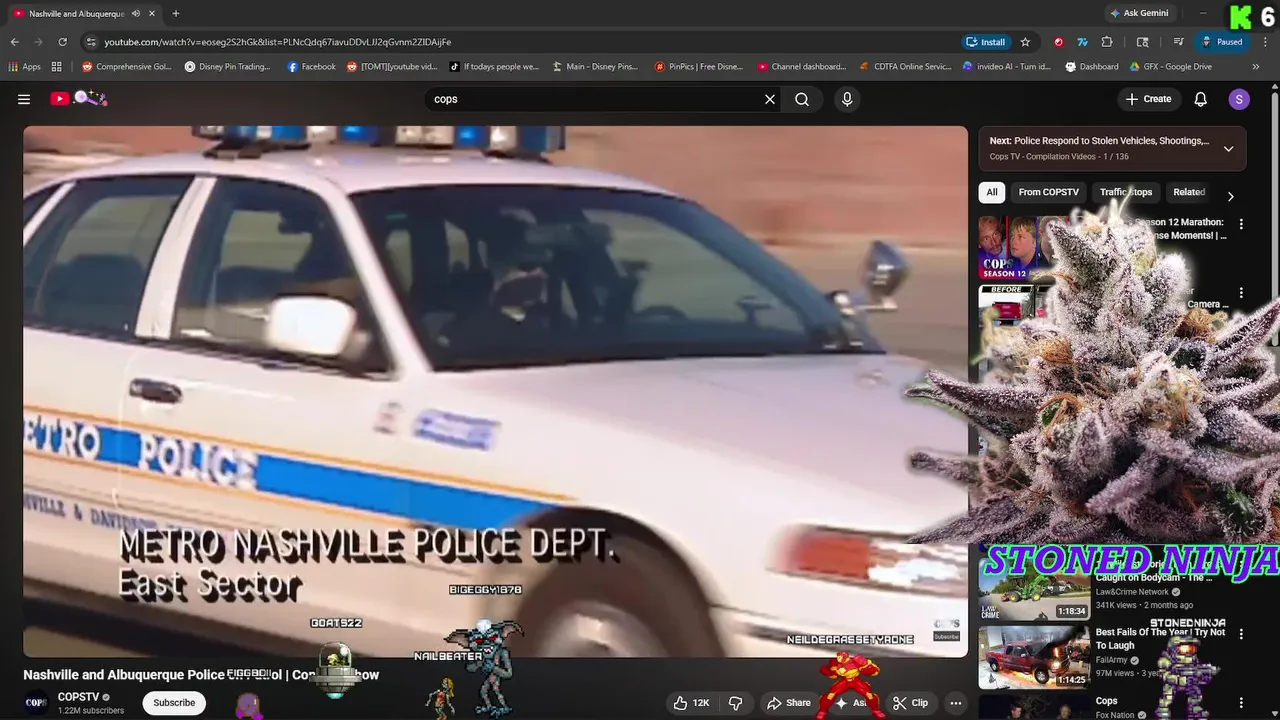1280x720 pixels.
Task: Open GFX - Google Drive bookmark
Action: click(x=1170, y=67)
